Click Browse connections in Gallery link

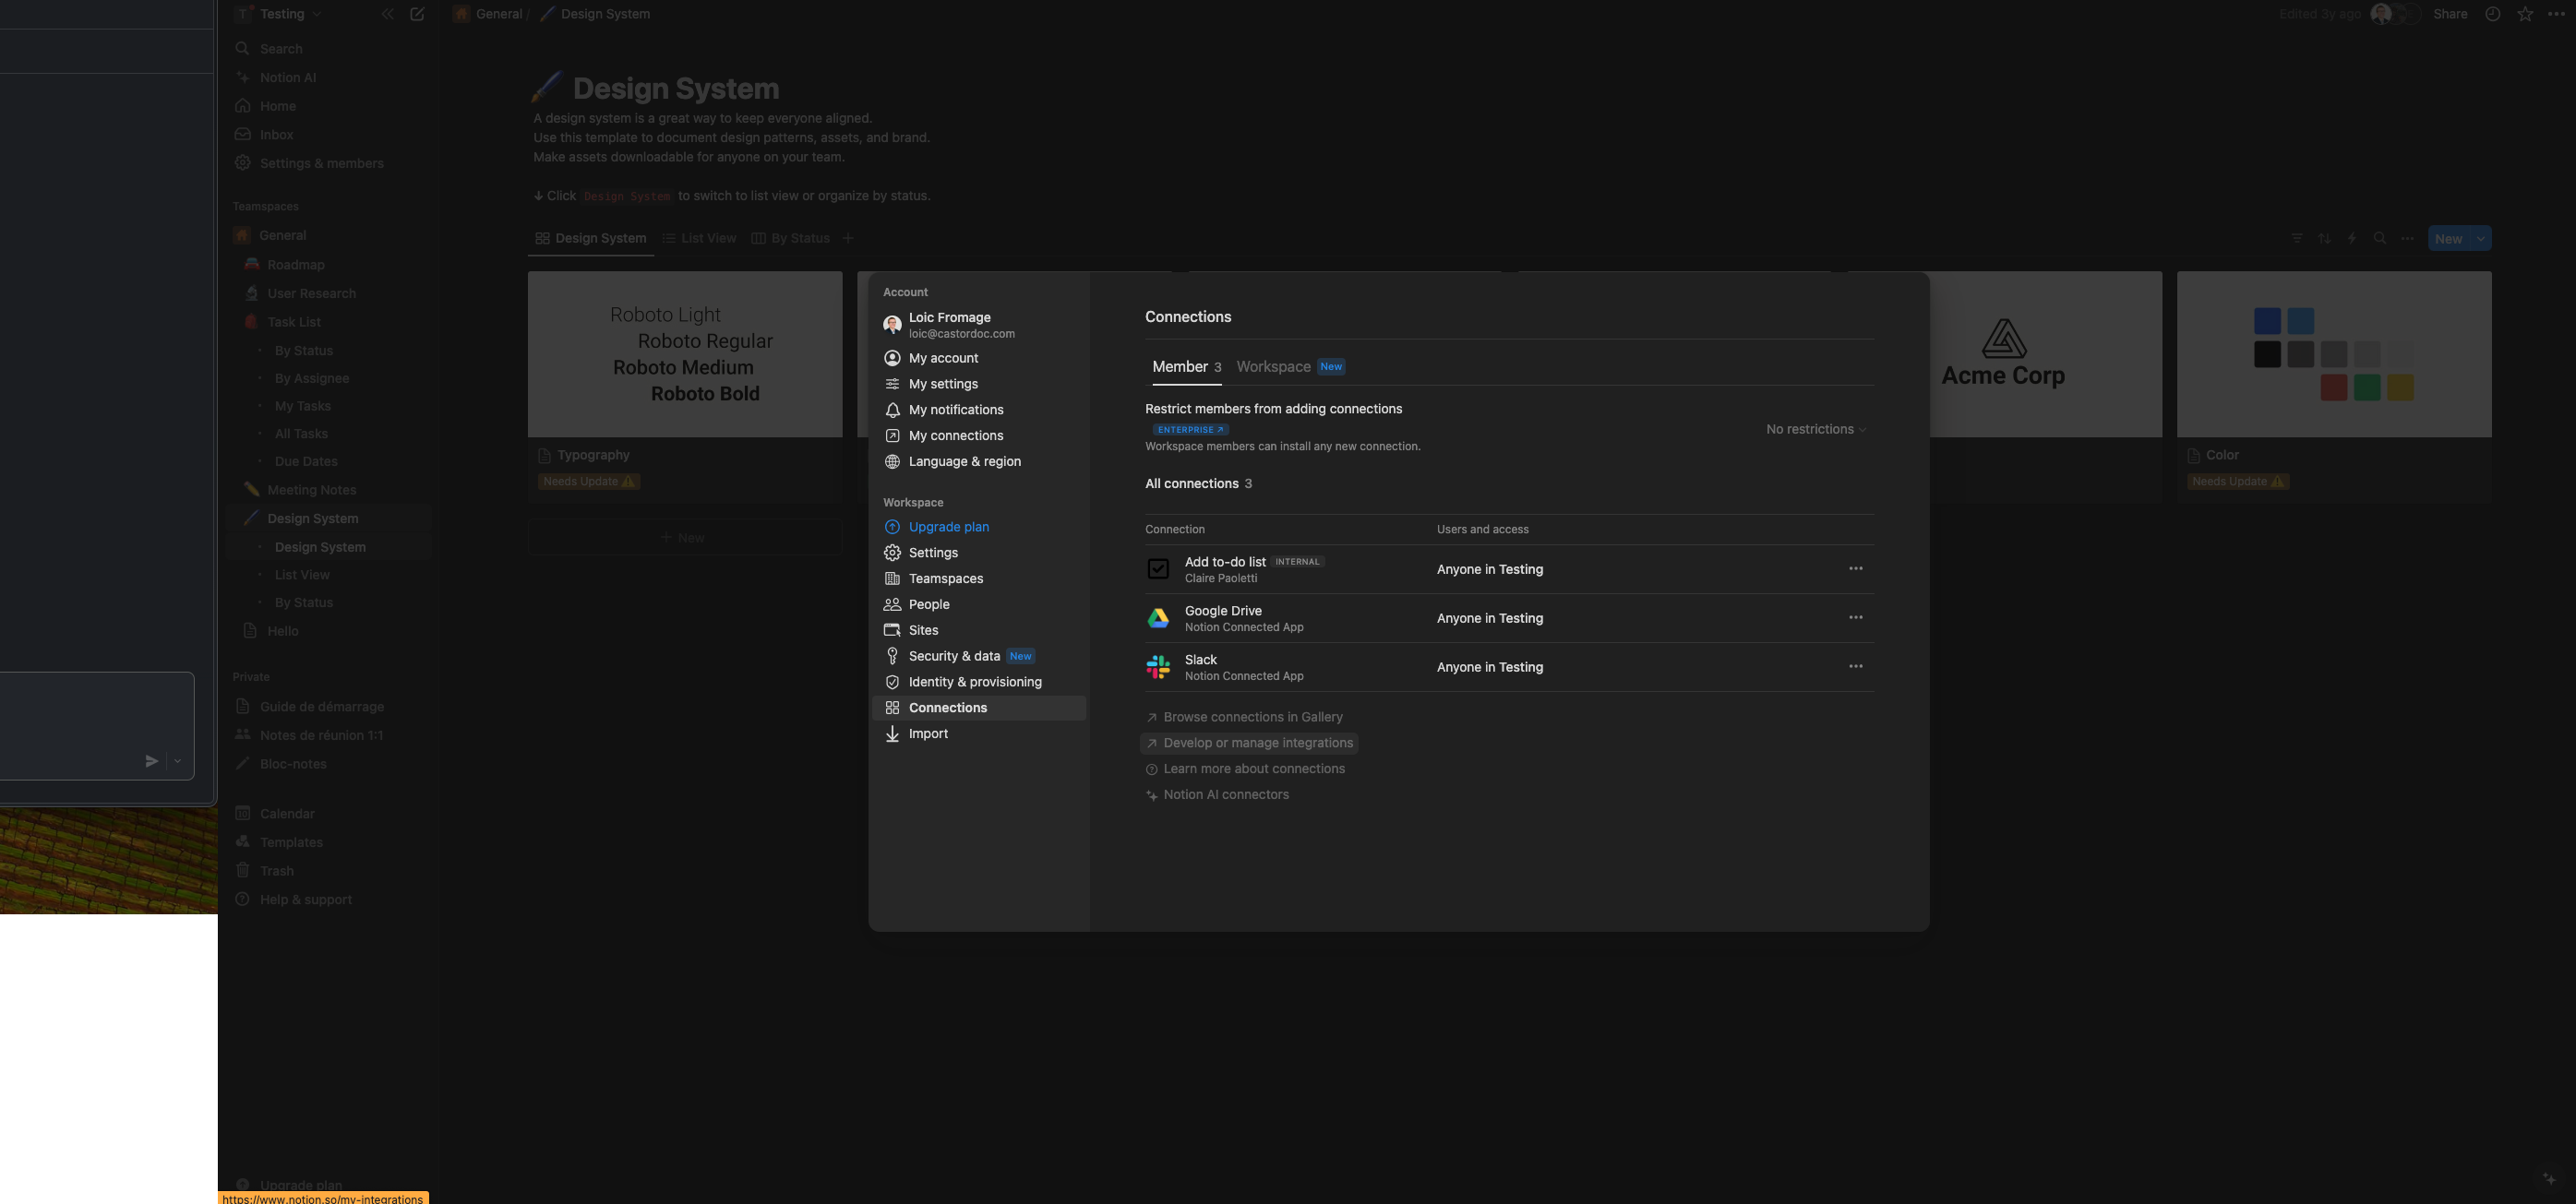[x=1252, y=717]
